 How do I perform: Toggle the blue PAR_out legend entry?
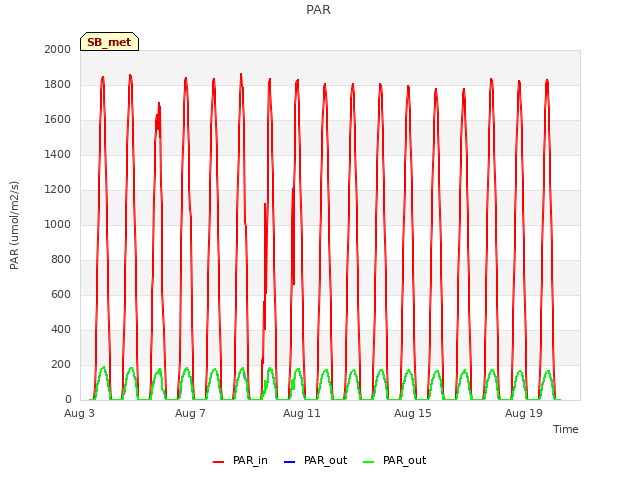(x=315, y=461)
